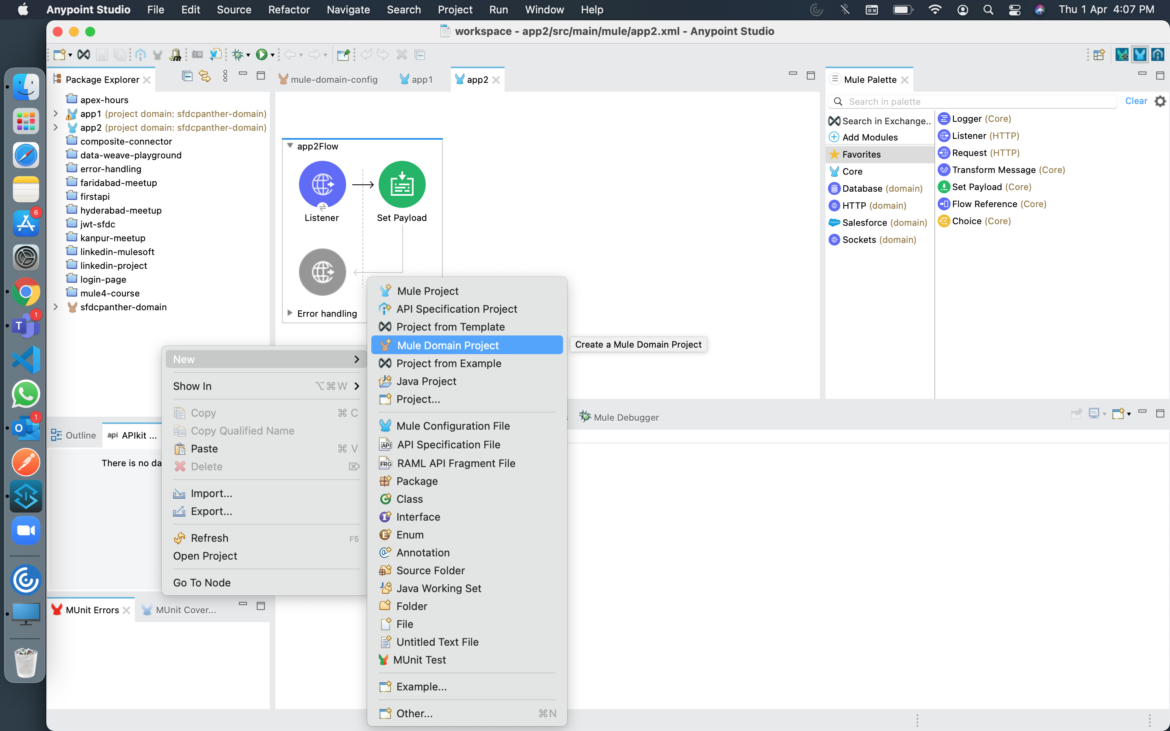Open the New wizard dropdown arrow in toolbar
This screenshot has width=1170, height=731.
pos(70,54)
